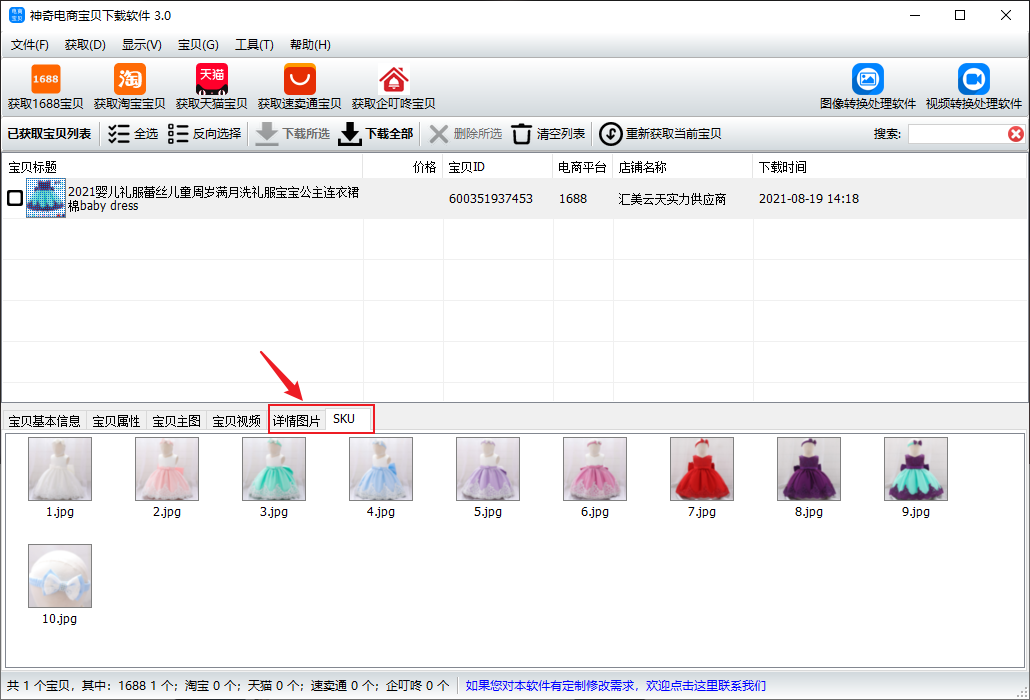The width and height of the screenshot is (1030, 700).
Task: Click status bar item count summary text
Action: (x=228, y=686)
